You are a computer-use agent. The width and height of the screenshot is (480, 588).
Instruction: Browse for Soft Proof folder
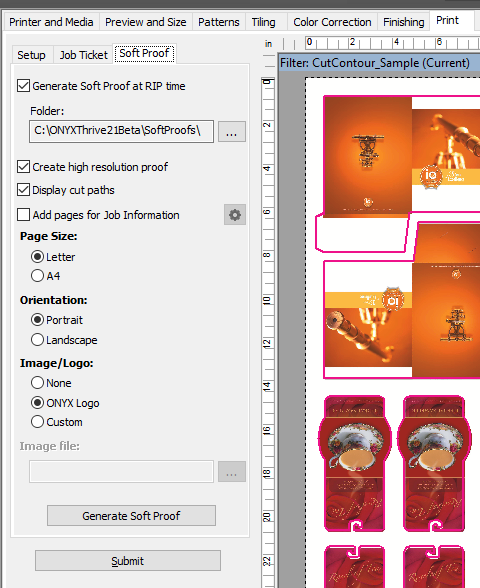click(x=232, y=131)
